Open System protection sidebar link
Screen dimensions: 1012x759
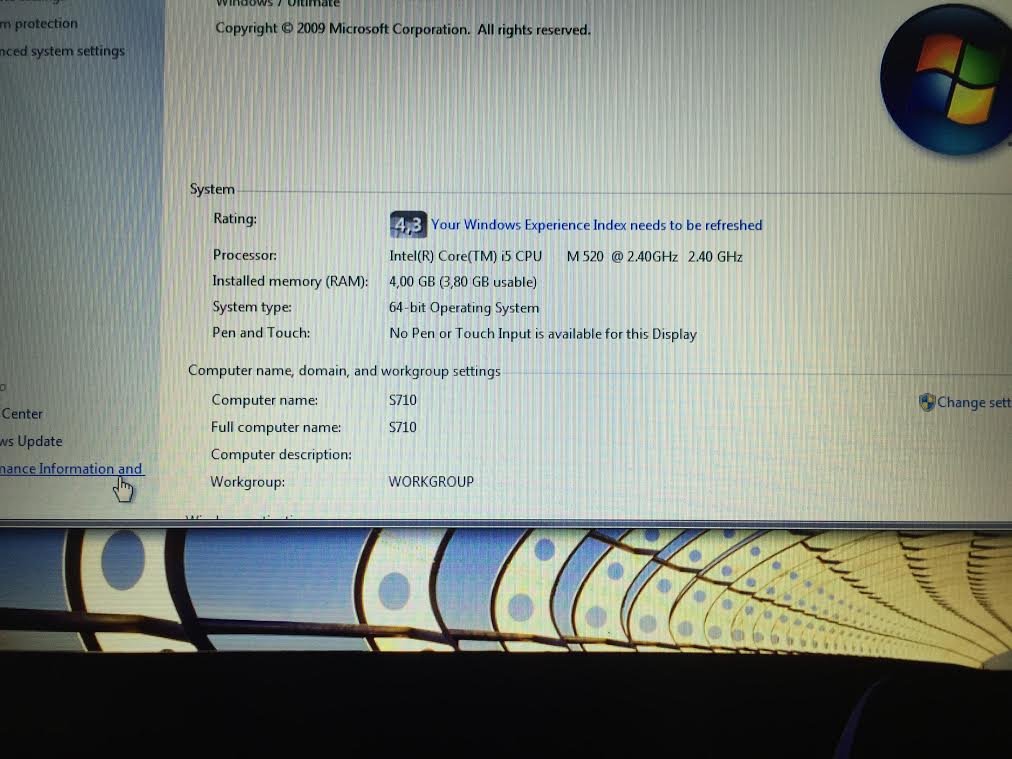click(x=39, y=24)
